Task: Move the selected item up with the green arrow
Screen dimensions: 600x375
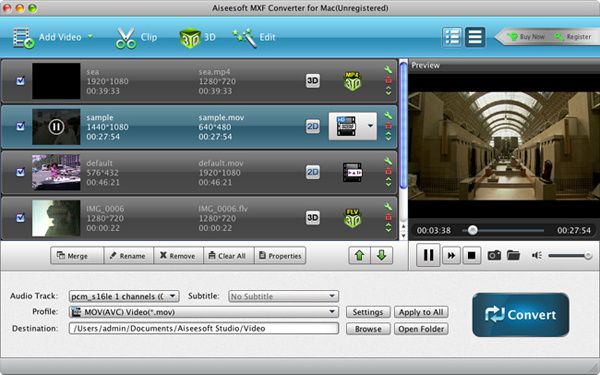Action: coord(359,255)
